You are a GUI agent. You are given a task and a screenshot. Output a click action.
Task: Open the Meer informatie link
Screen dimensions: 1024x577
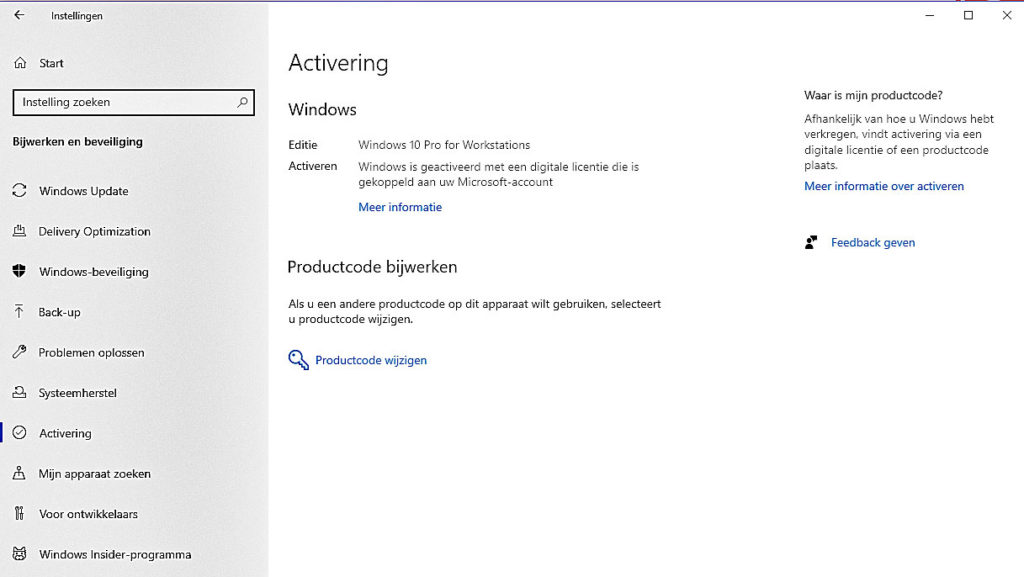[400, 207]
